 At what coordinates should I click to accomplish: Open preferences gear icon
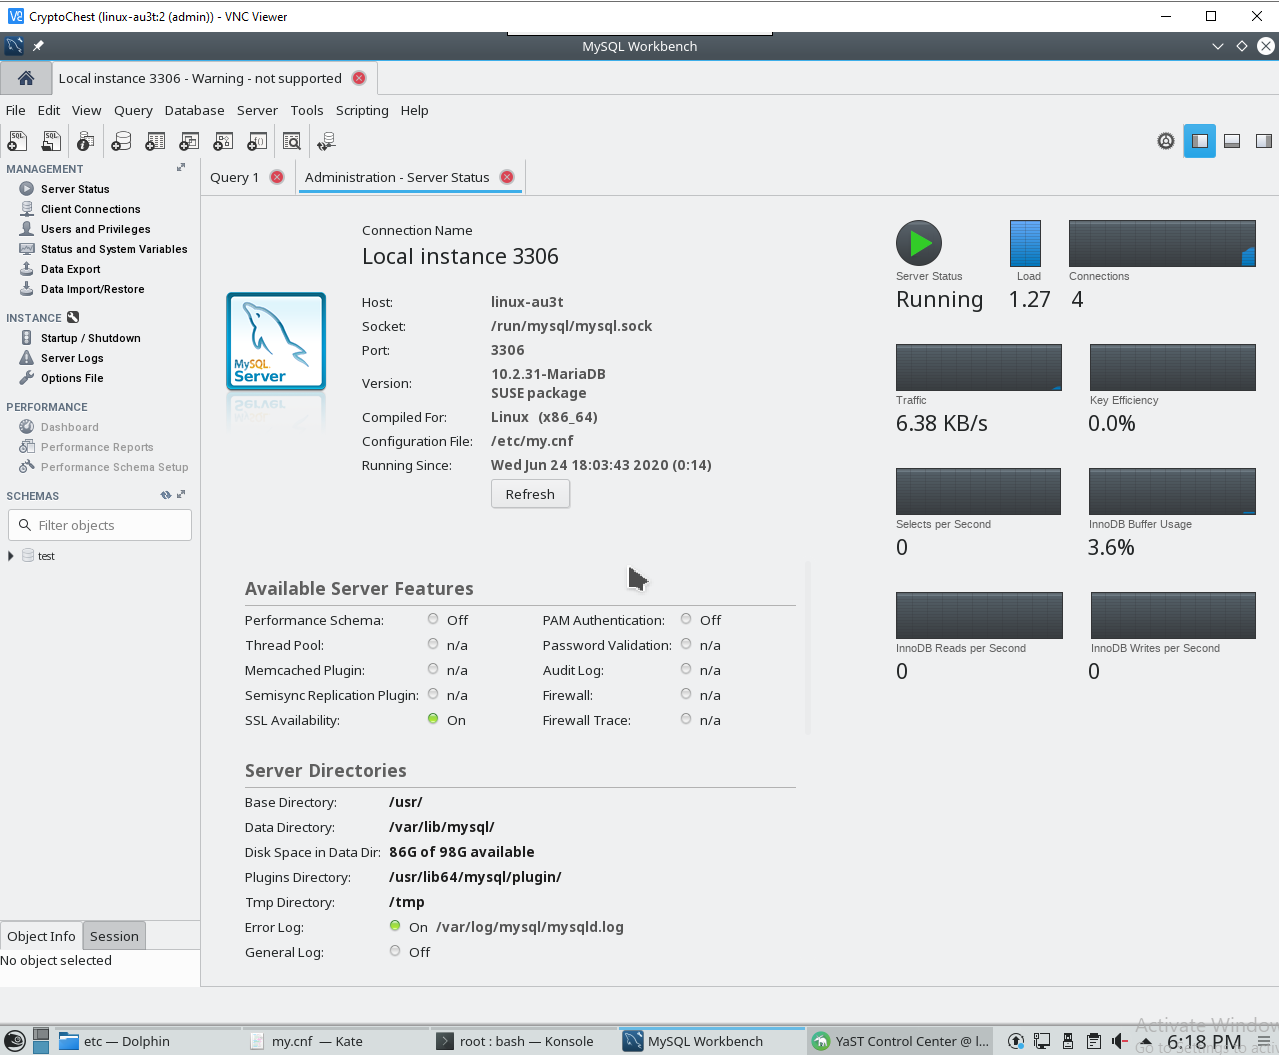click(x=1166, y=141)
